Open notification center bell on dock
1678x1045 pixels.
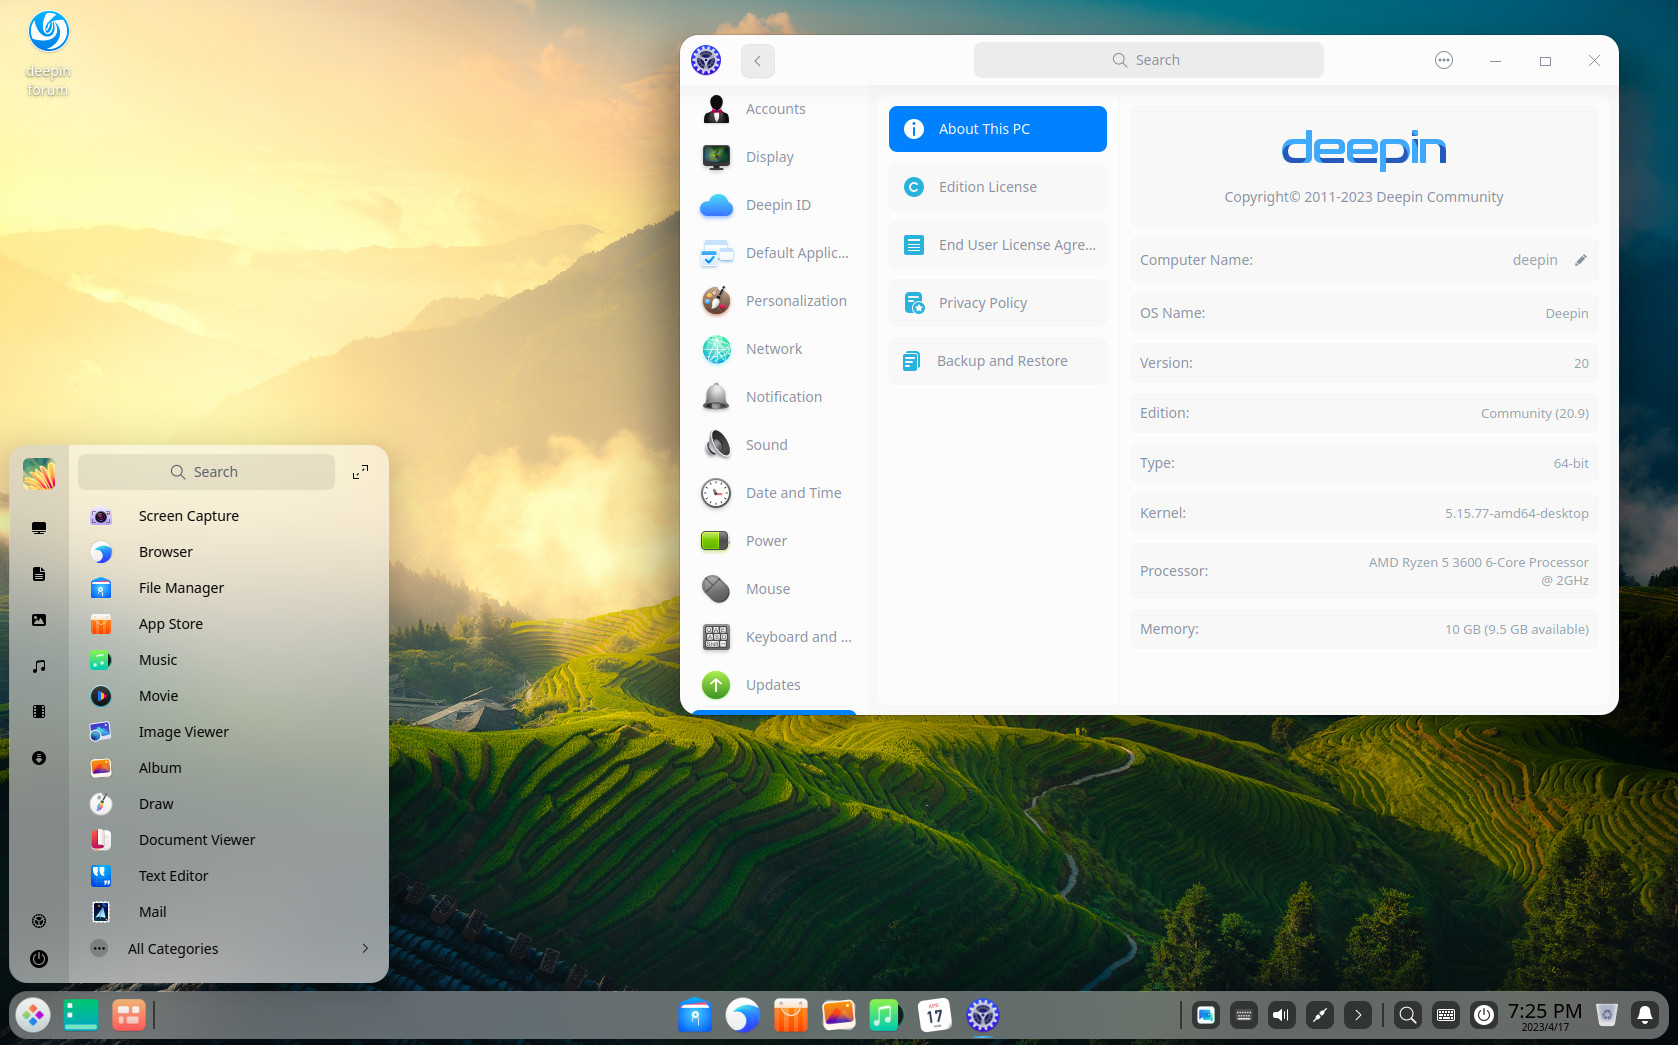click(x=1645, y=1015)
